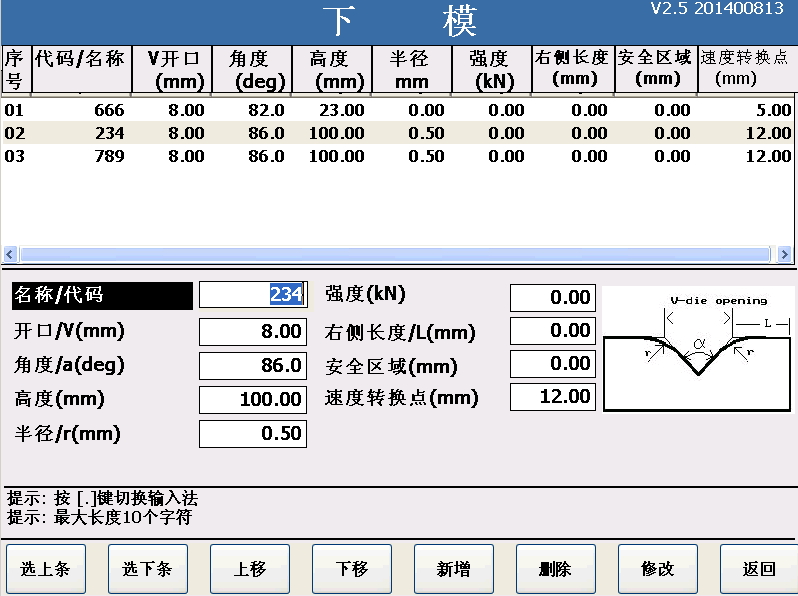
Task: Add a new die with 新增
Action: point(453,569)
